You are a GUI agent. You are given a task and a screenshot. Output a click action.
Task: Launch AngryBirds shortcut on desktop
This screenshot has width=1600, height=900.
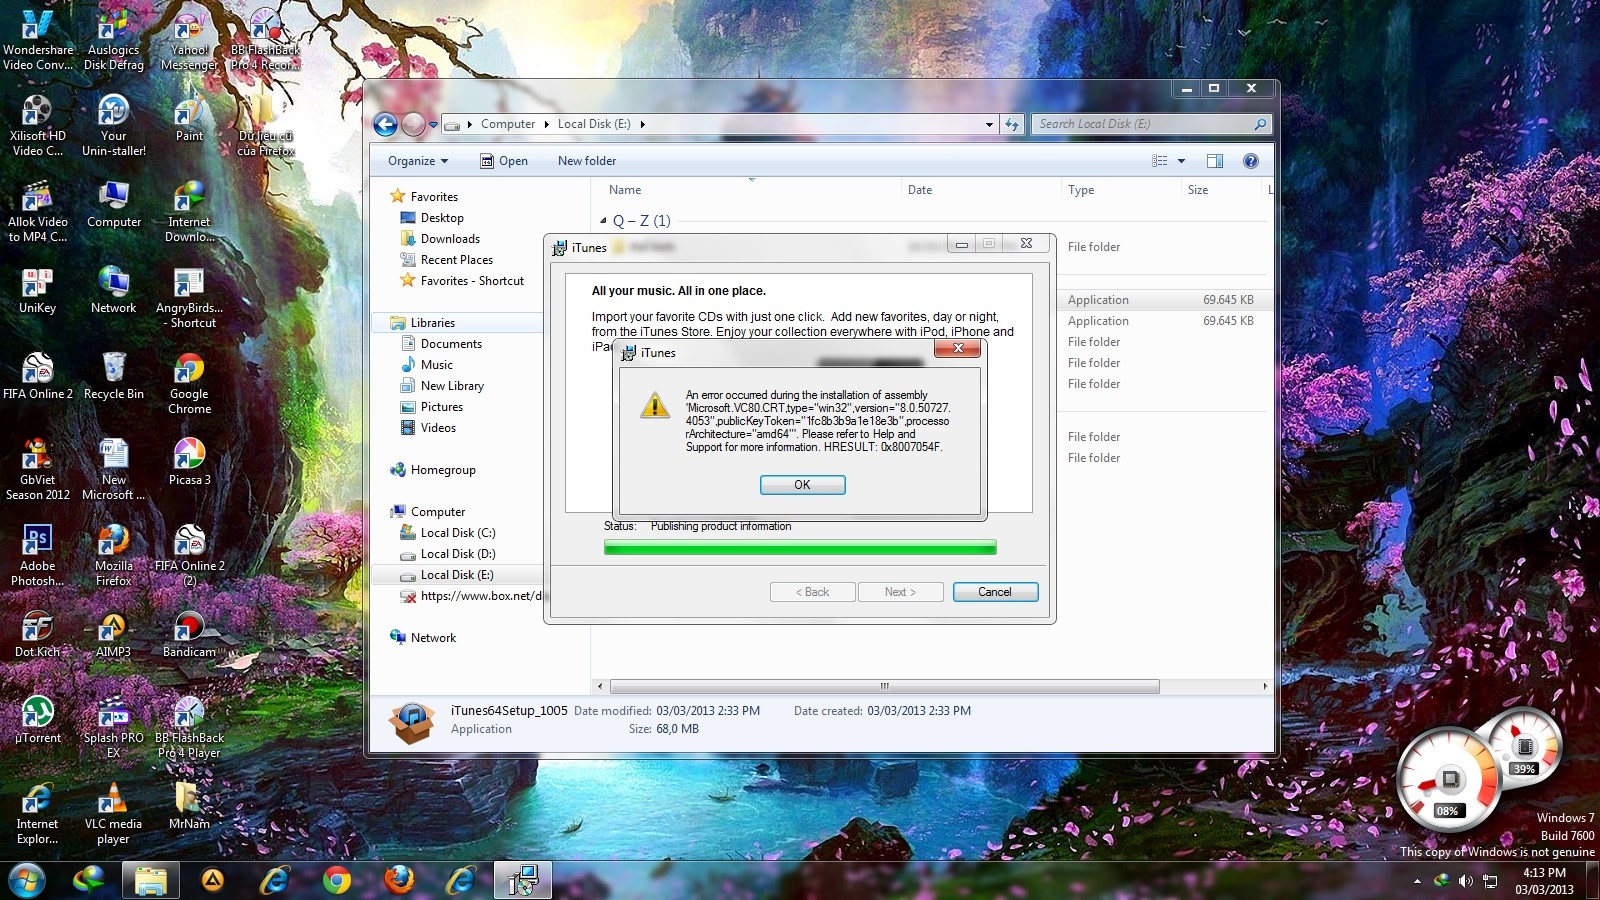pos(189,298)
